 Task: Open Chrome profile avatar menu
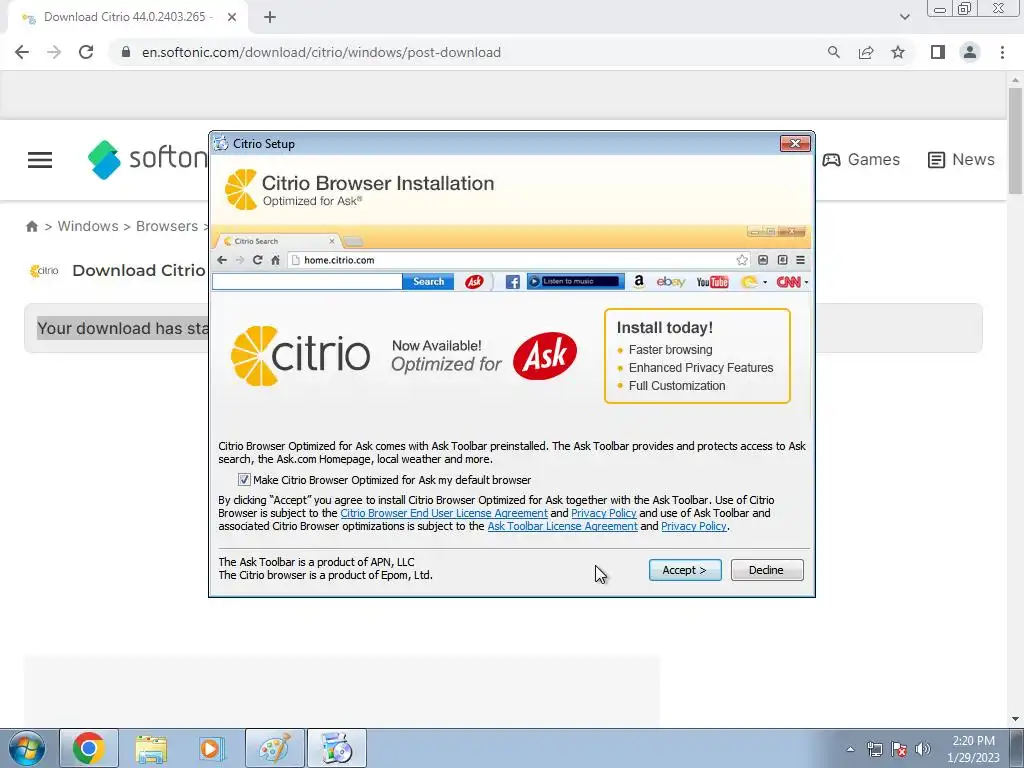(x=970, y=52)
